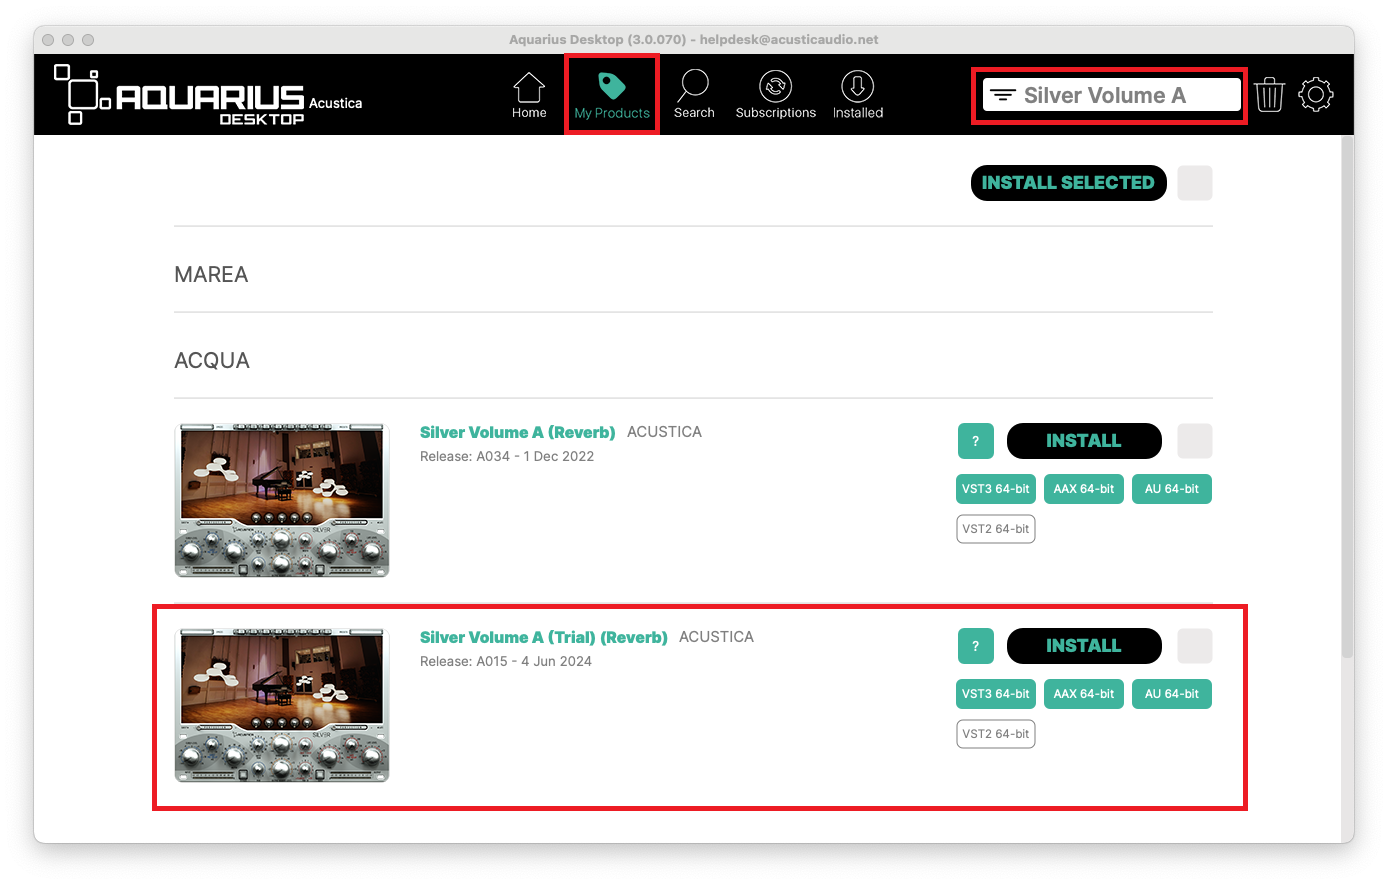Click ACUSTICA label next to the Trial product
Screen dimensions: 1388x885
(x=716, y=637)
